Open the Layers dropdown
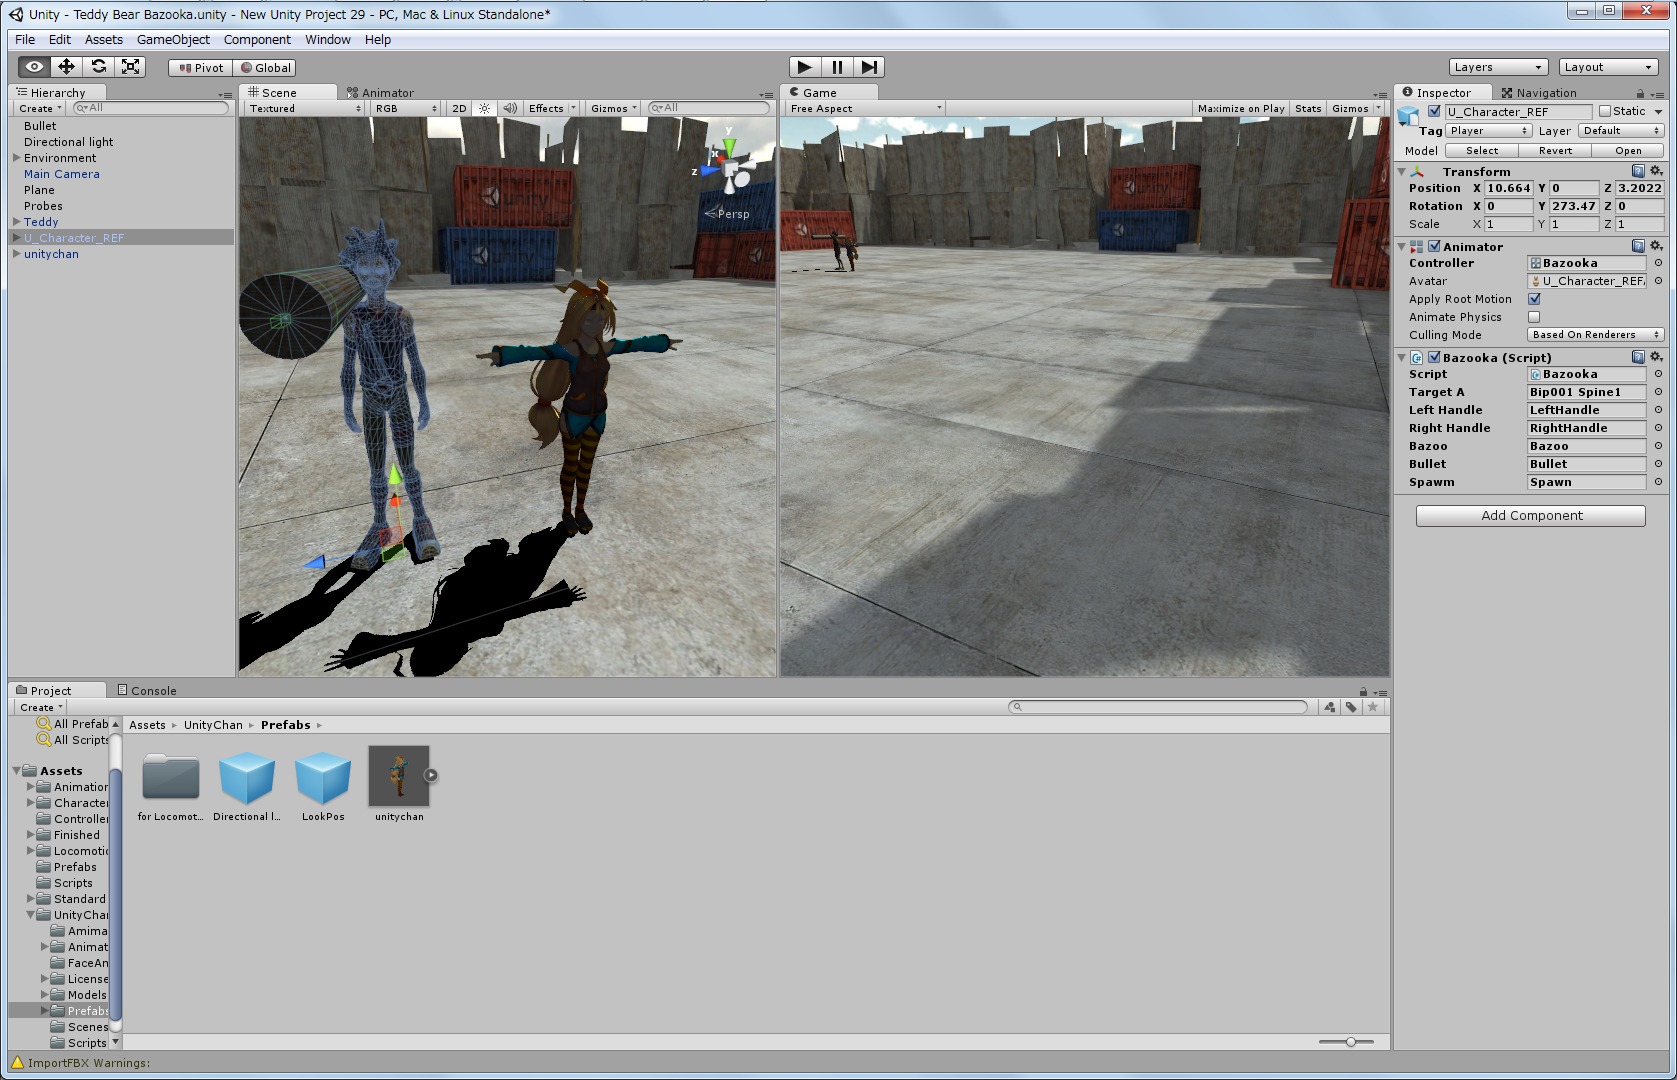 coord(1497,67)
